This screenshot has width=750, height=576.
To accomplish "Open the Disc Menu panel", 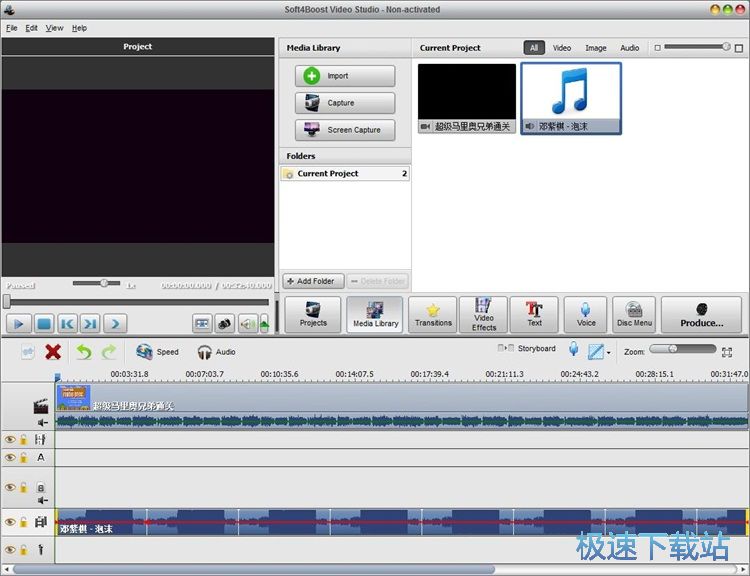I will (x=635, y=314).
